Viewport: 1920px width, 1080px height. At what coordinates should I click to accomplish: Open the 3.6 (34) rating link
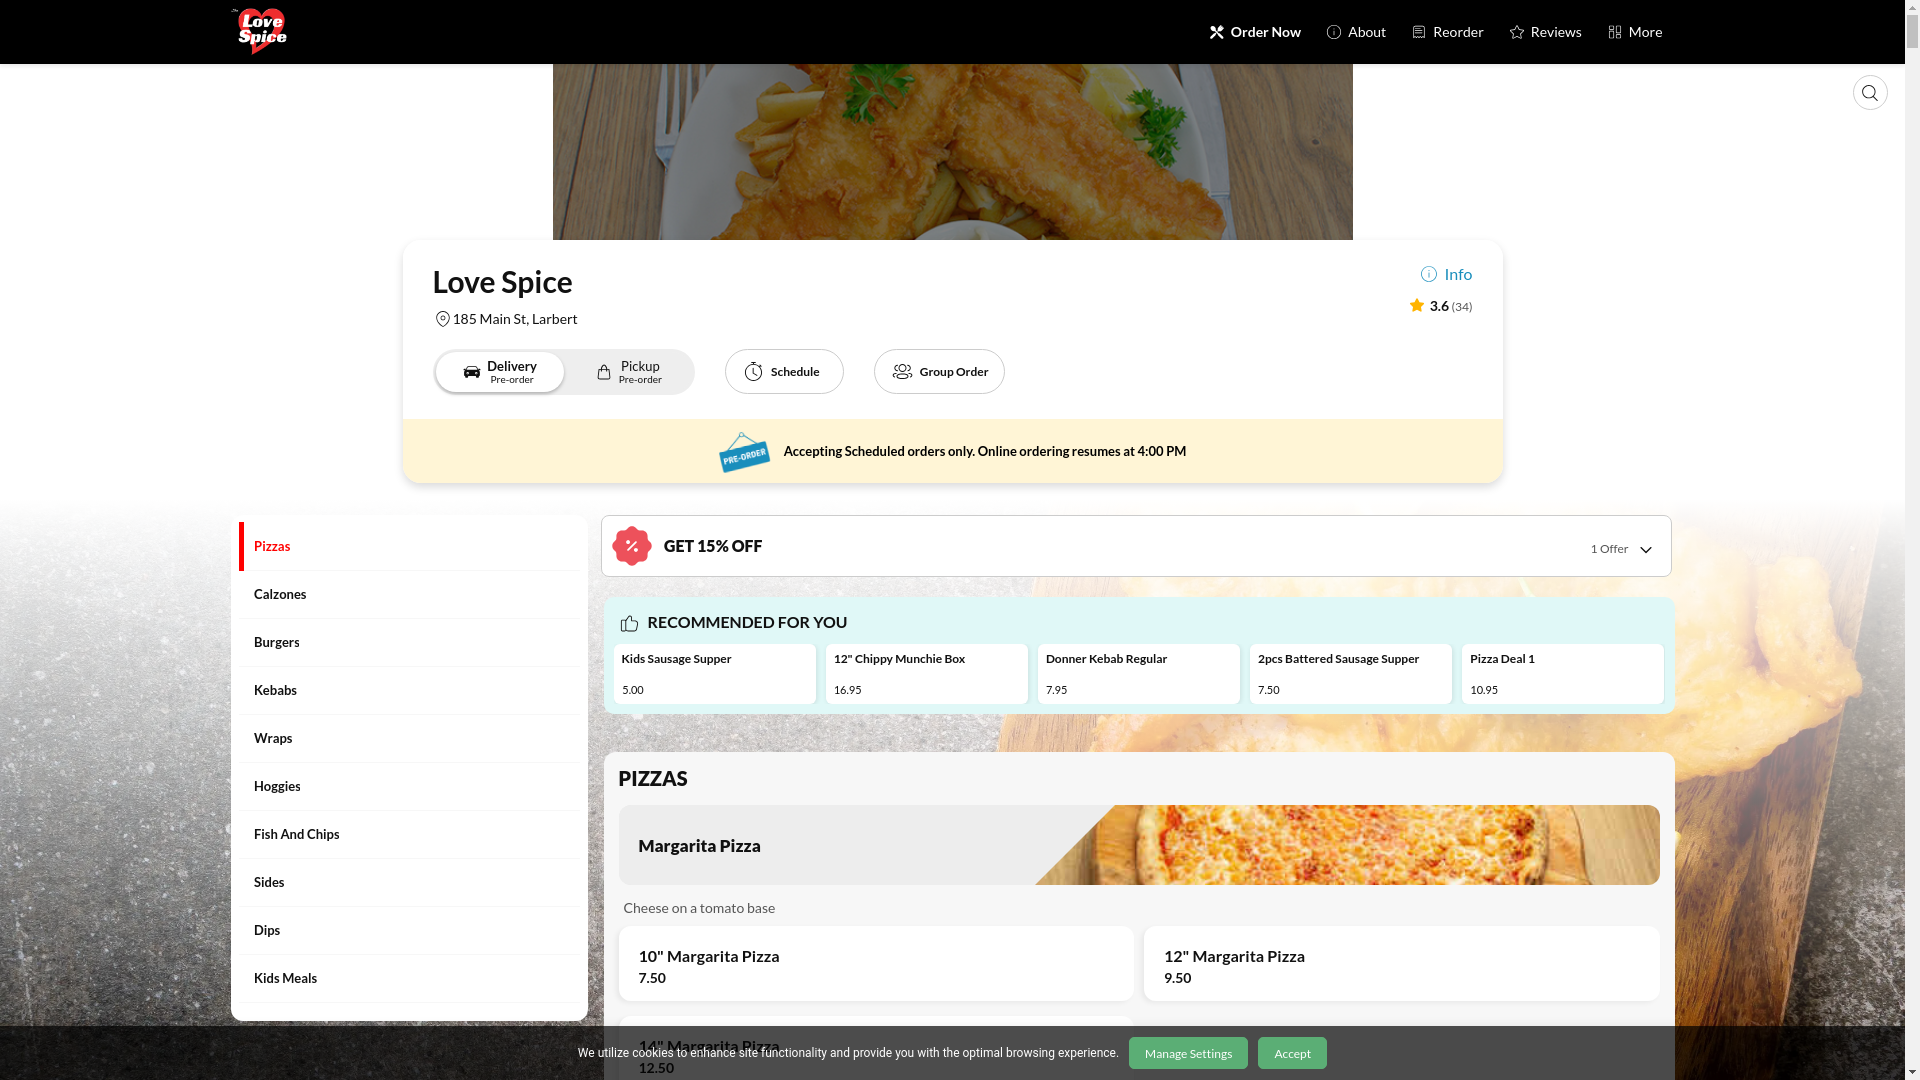[1440, 306]
